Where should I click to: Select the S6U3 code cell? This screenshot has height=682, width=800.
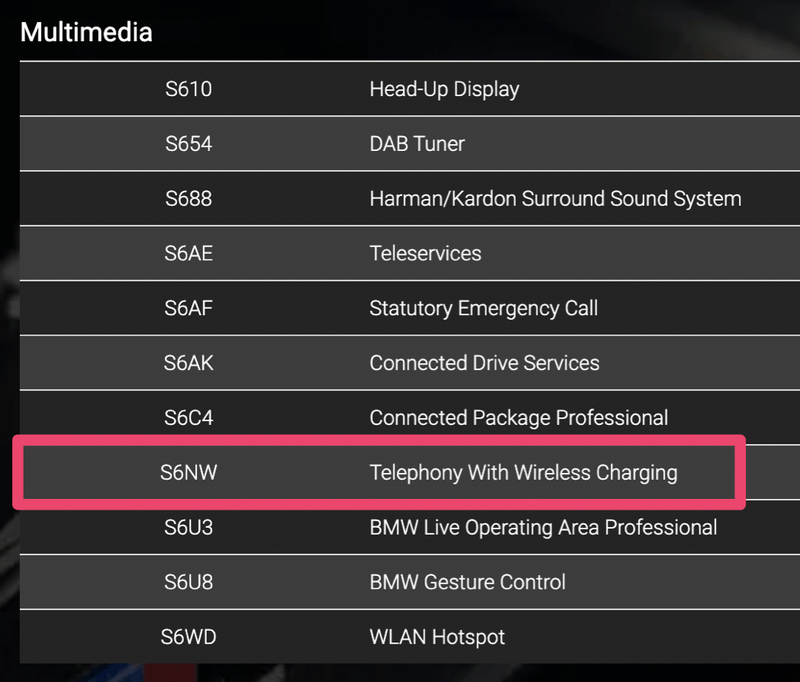click(x=188, y=527)
